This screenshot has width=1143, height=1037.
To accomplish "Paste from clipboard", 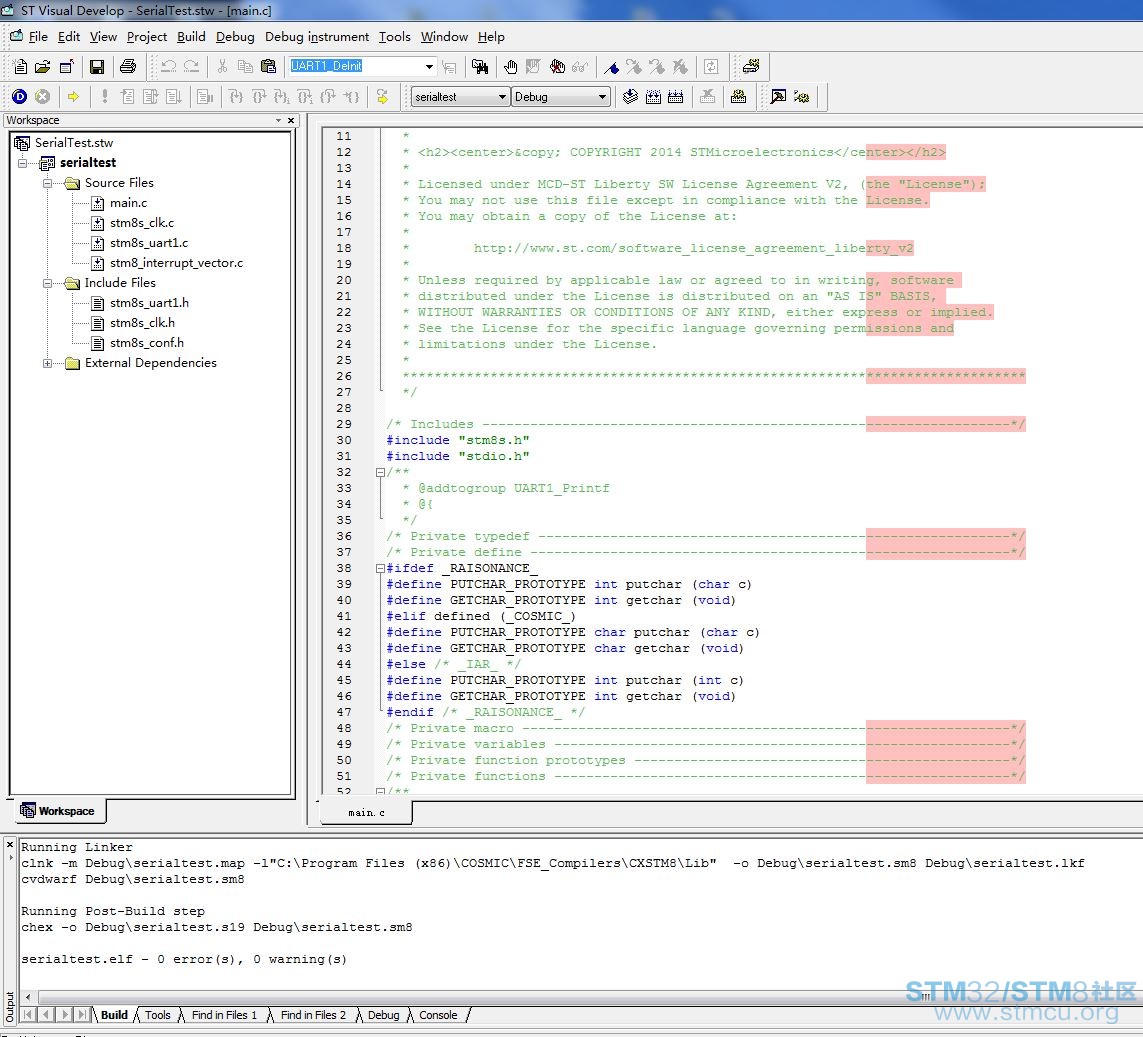I will click(268, 67).
